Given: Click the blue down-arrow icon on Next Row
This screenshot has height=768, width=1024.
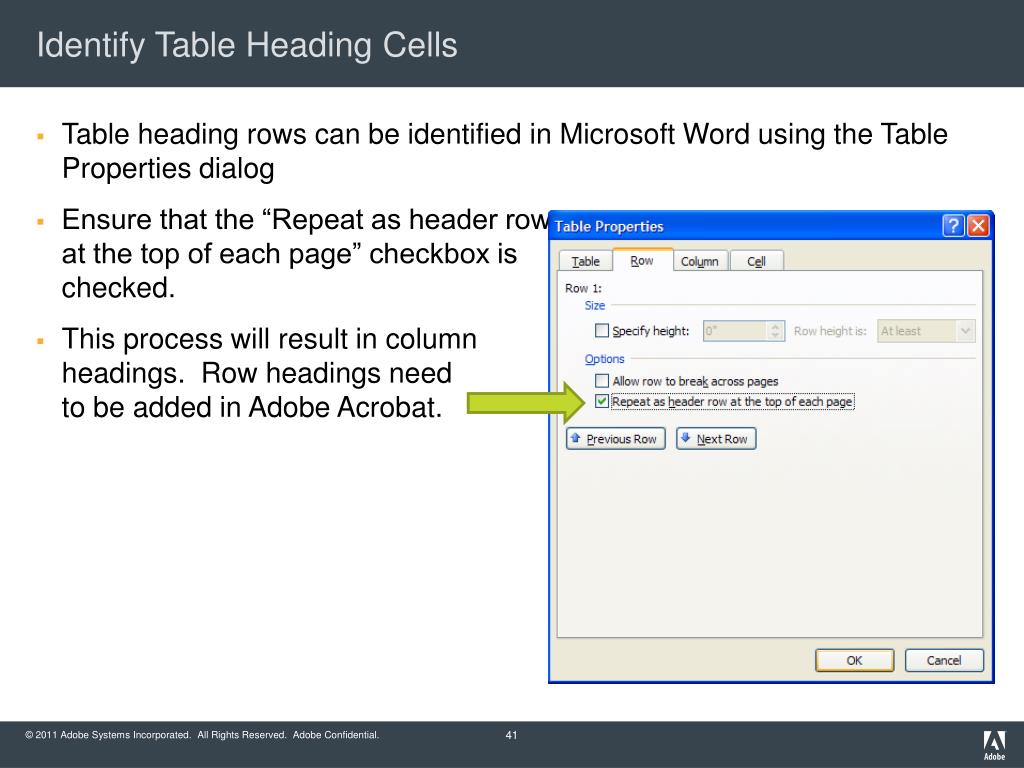Looking at the screenshot, I should click(685, 438).
